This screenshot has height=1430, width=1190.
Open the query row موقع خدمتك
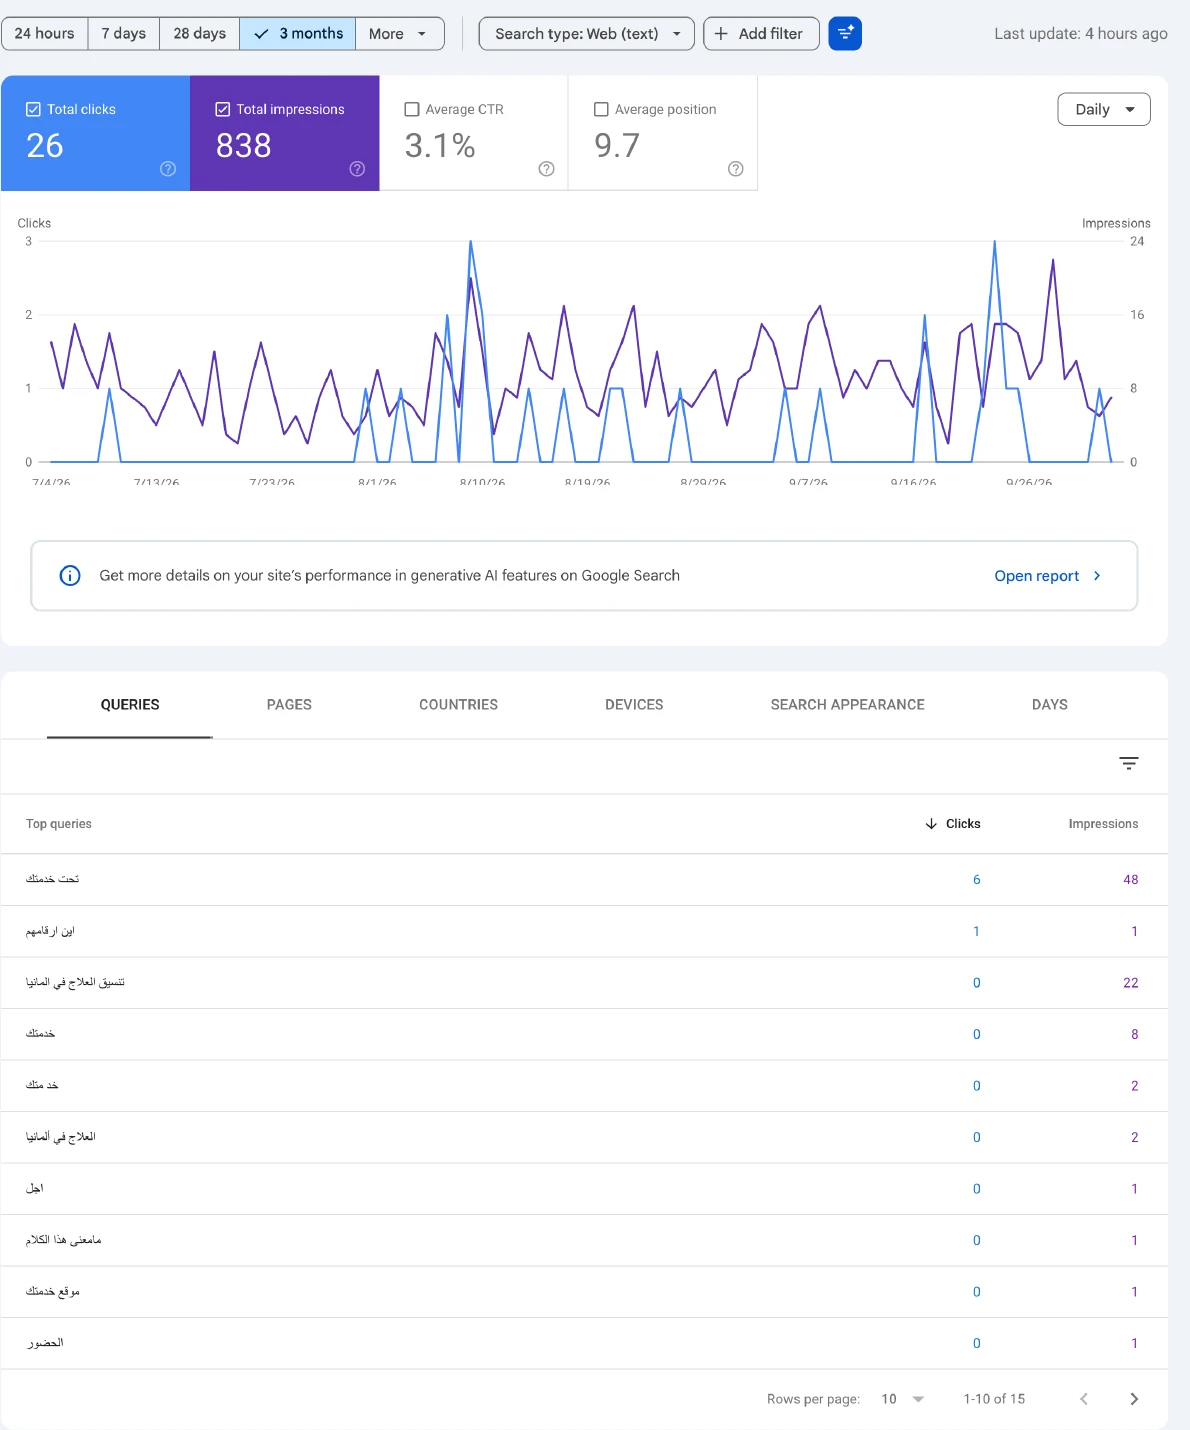[x=584, y=1292]
